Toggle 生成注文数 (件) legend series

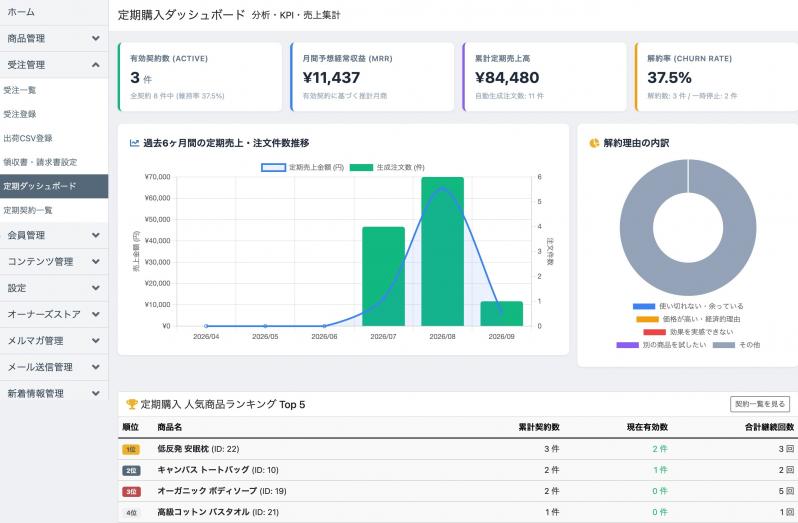(x=387, y=167)
